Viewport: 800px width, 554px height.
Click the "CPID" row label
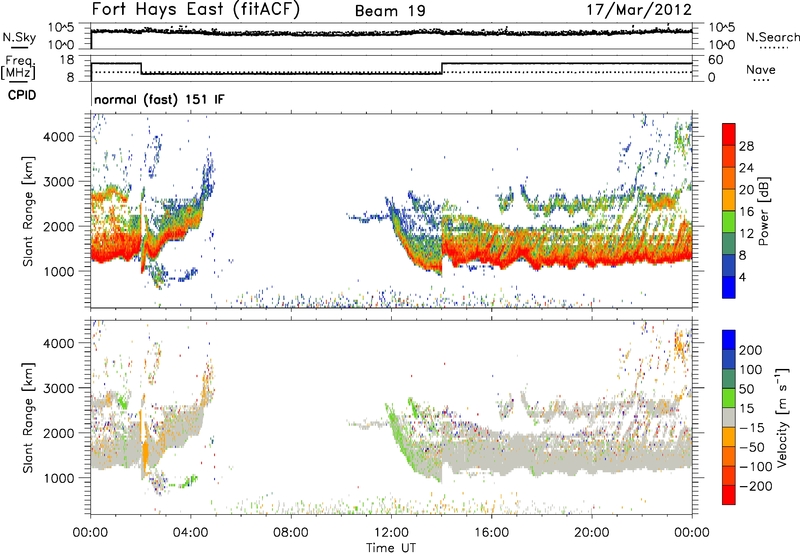(22, 95)
